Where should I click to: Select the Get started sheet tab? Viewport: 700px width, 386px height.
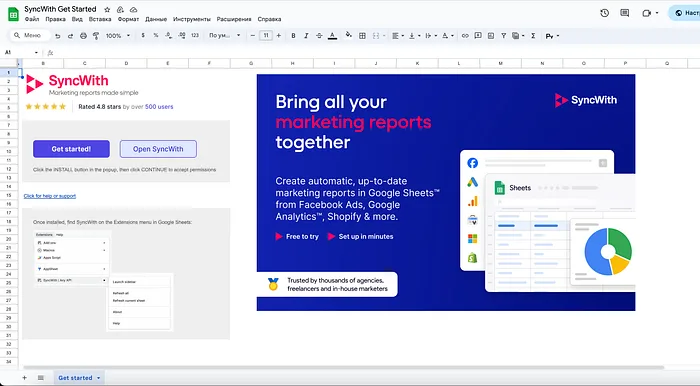(75, 378)
